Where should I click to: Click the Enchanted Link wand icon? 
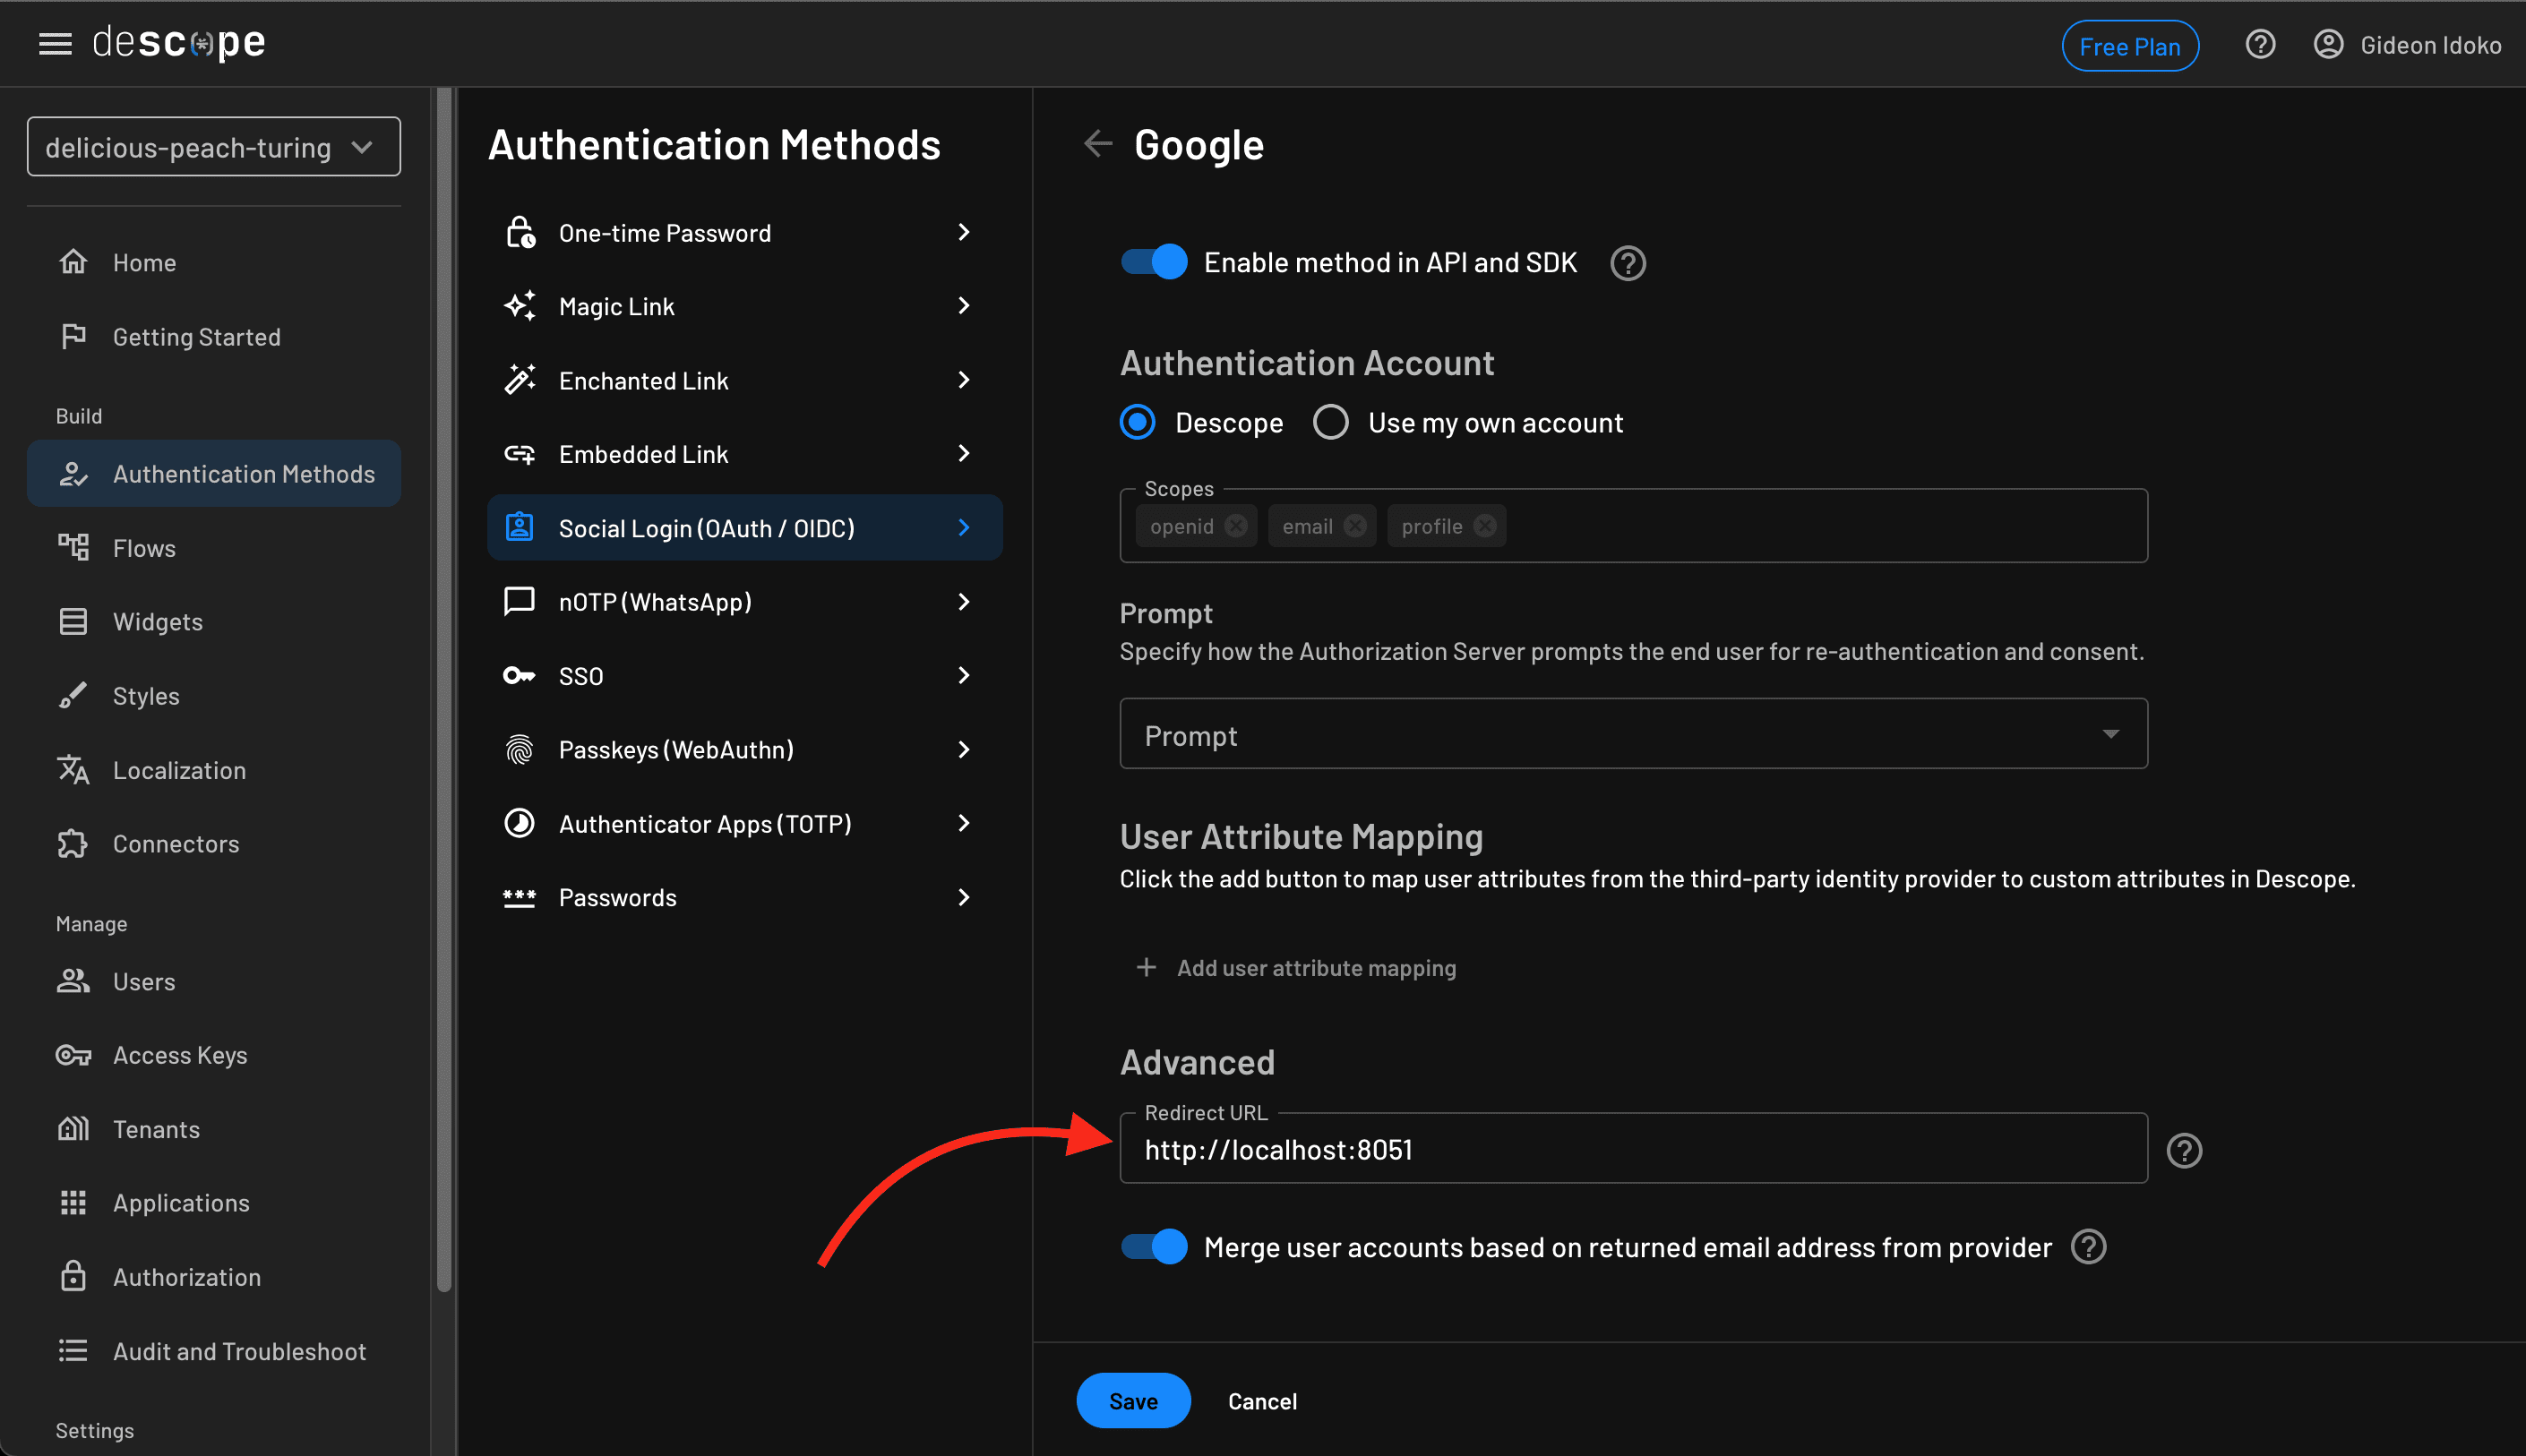click(x=520, y=380)
